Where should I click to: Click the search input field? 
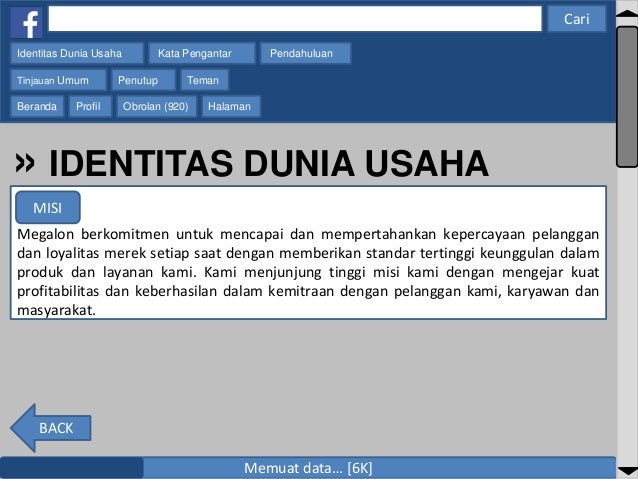(295, 18)
